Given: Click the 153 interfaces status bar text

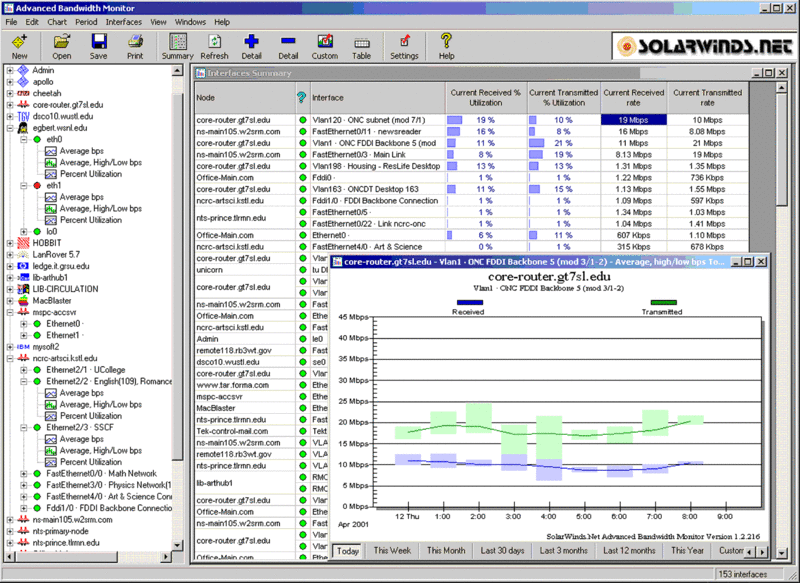Looking at the screenshot, I should coord(743,574).
